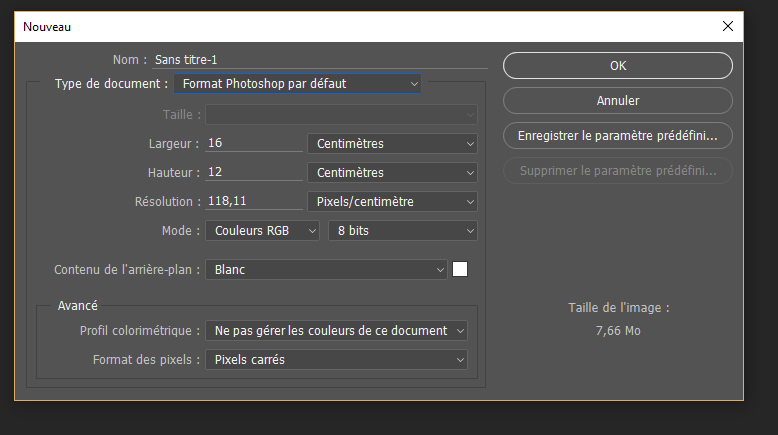
Task: Click the Nom text field
Action: pos(320,60)
